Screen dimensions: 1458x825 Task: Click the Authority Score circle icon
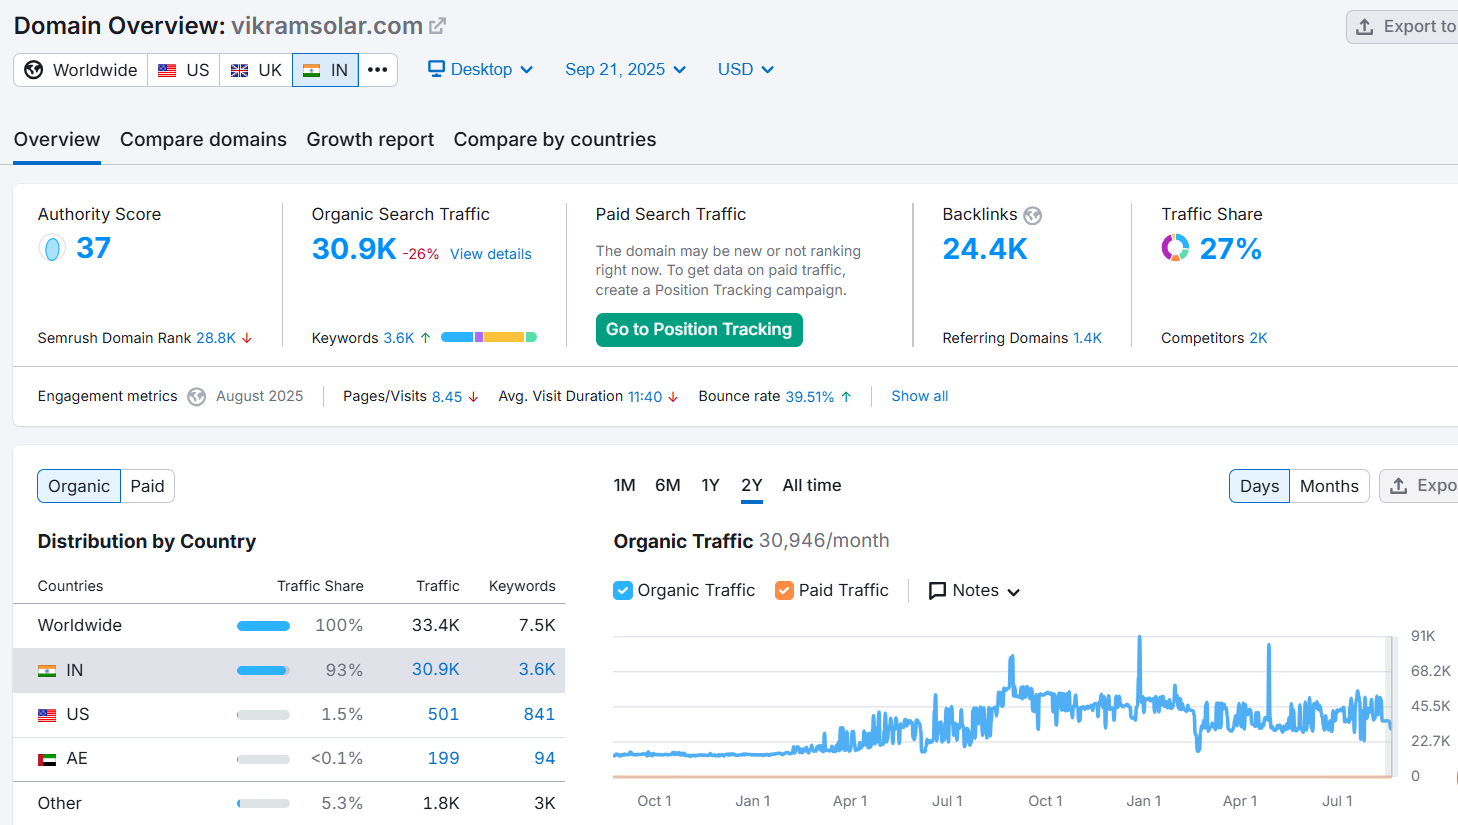click(52, 248)
